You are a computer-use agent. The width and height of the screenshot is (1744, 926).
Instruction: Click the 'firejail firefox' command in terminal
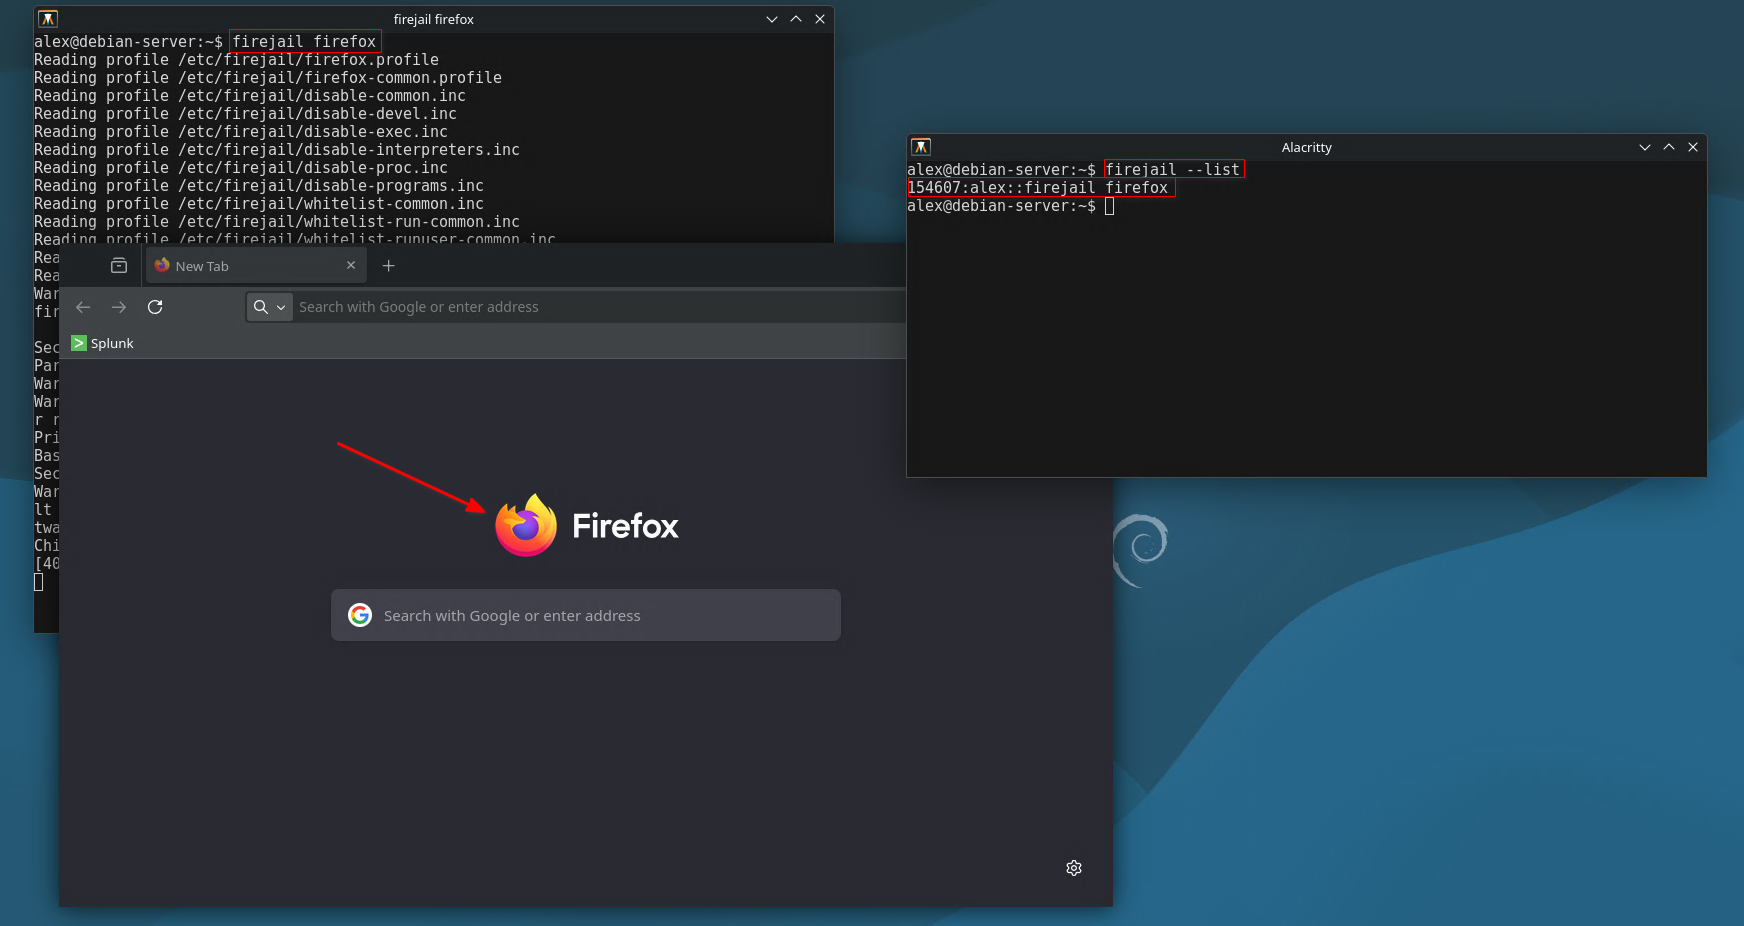point(304,42)
